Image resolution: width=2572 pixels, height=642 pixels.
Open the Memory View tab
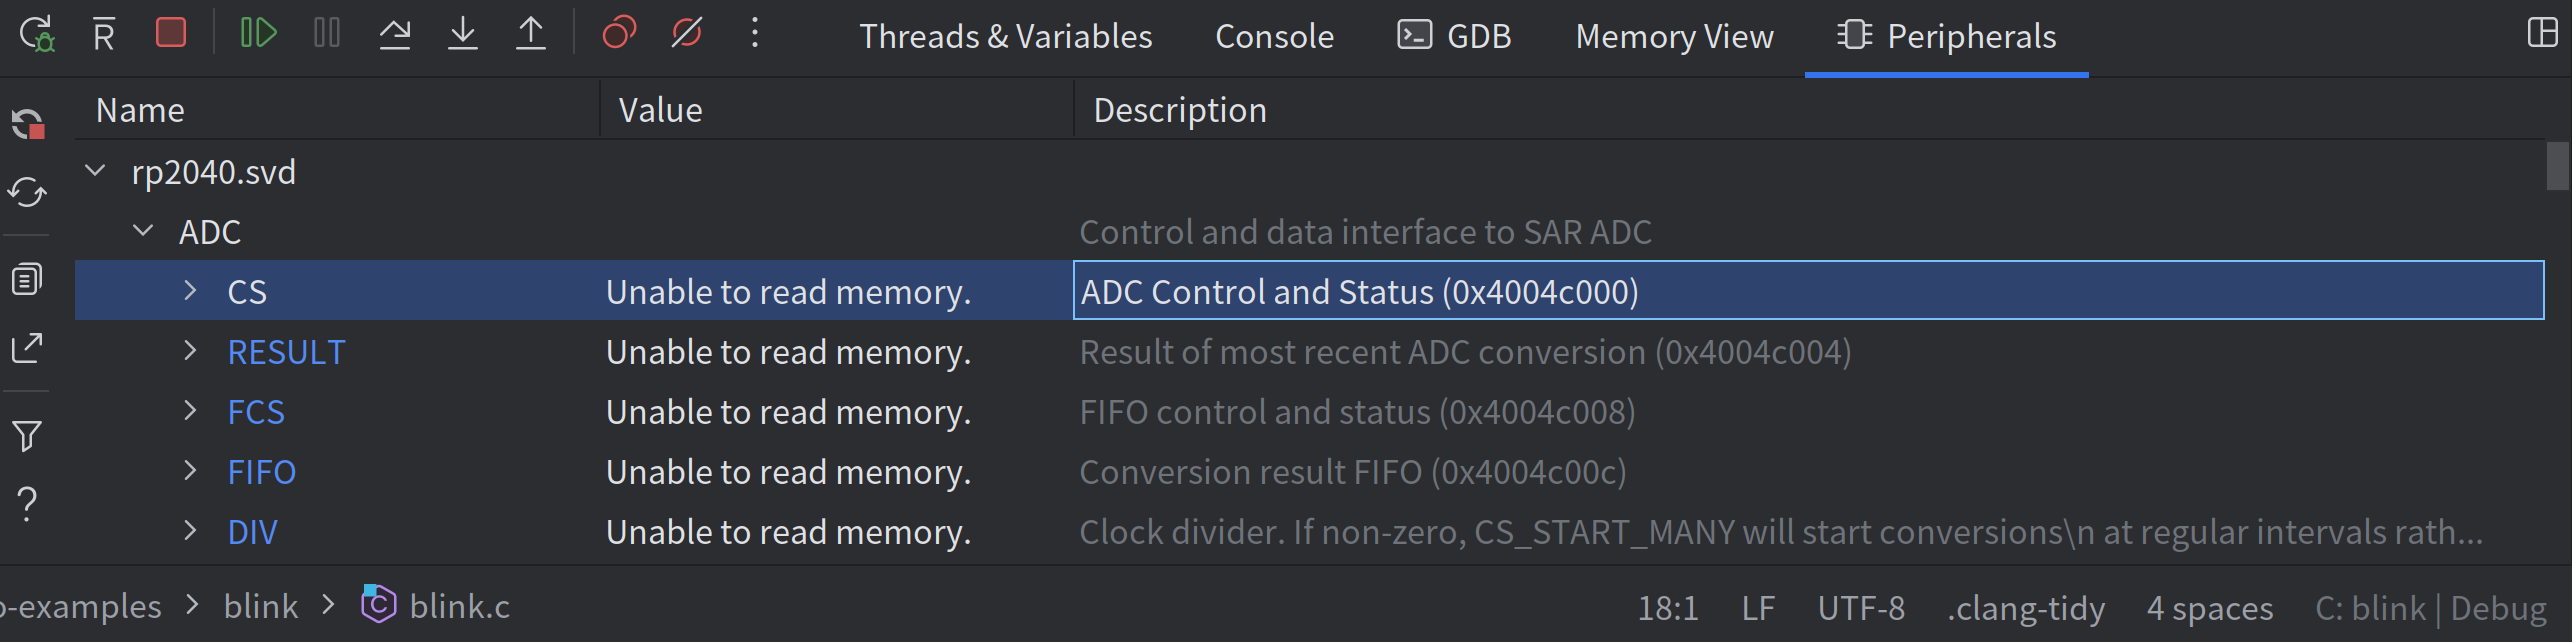pyautogui.click(x=1674, y=37)
